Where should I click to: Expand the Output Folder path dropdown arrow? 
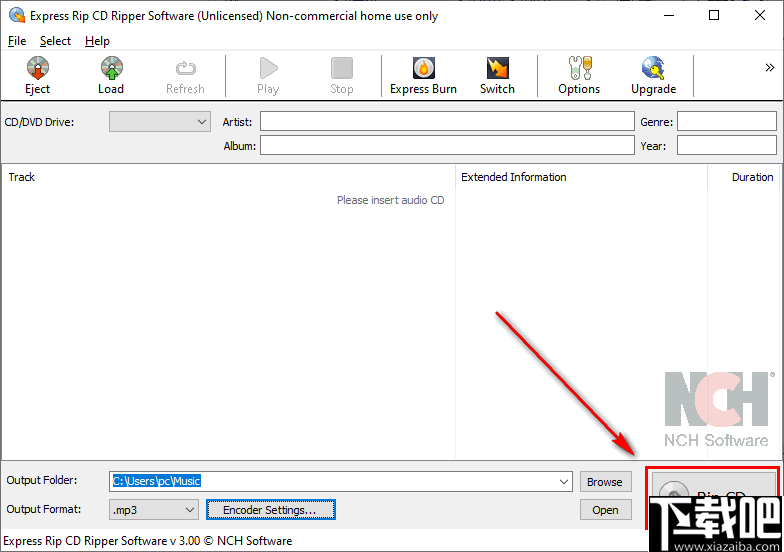click(564, 482)
